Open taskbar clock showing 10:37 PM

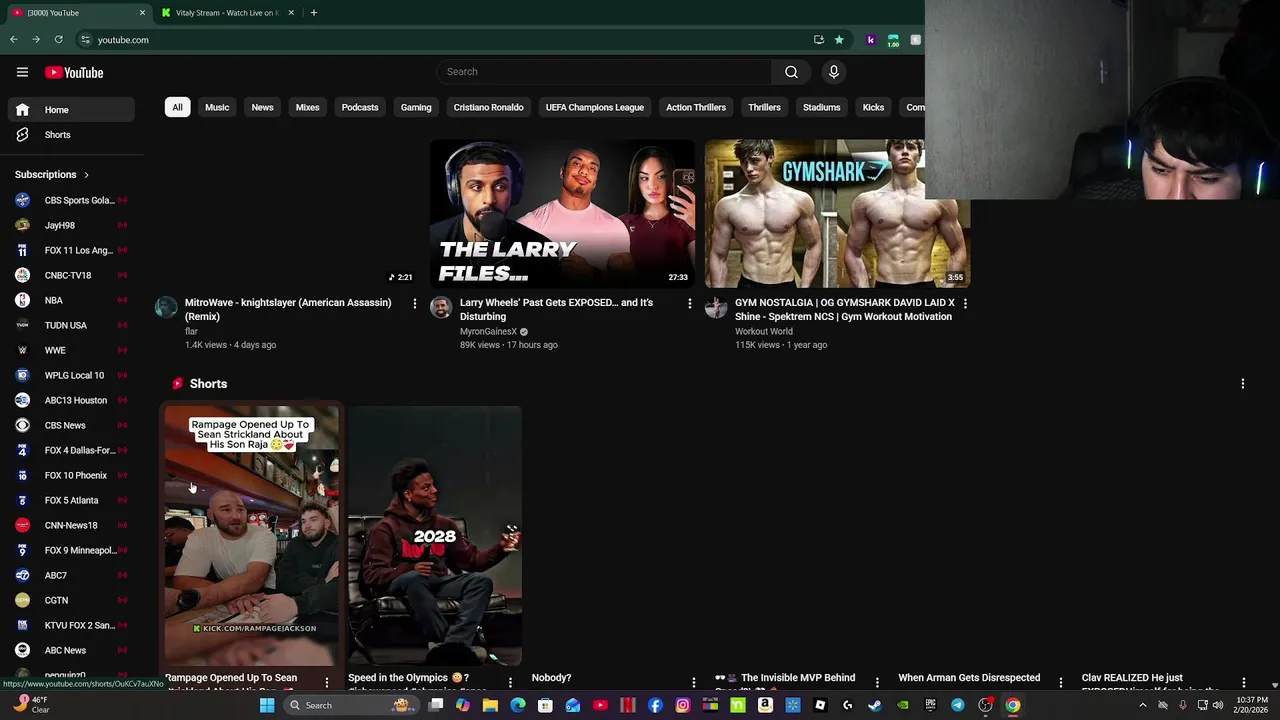[x=1251, y=705]
